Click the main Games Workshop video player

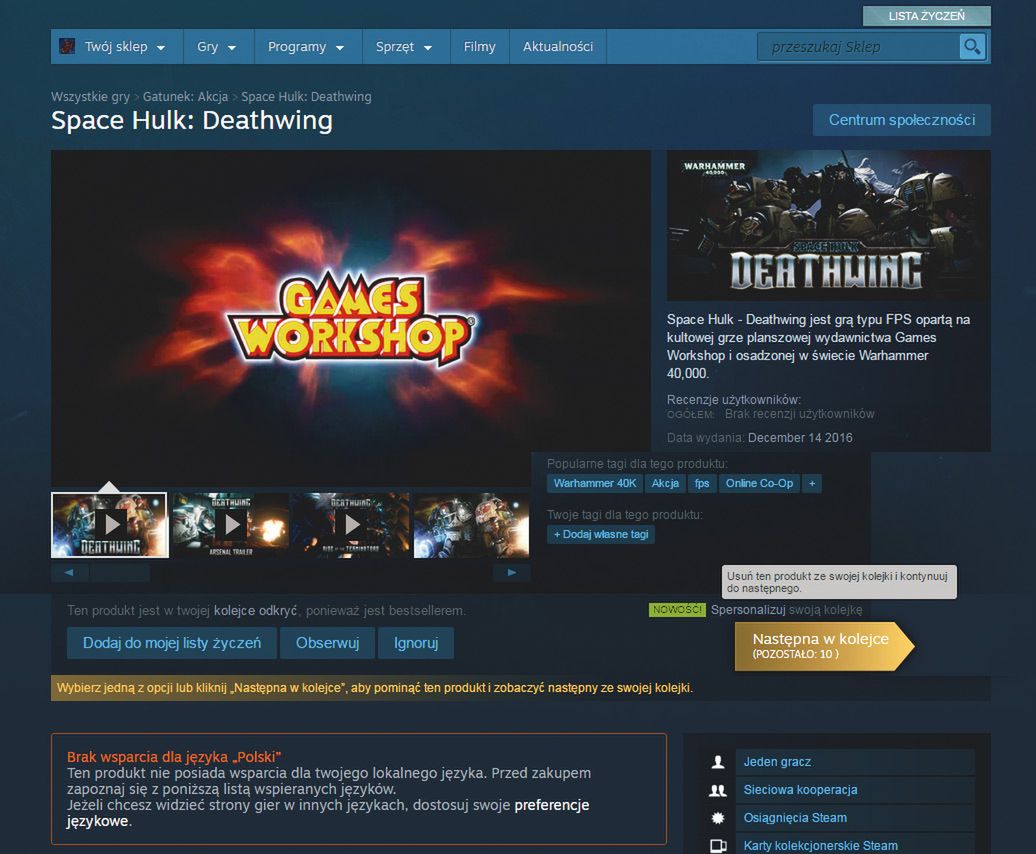tap(351, 318)
